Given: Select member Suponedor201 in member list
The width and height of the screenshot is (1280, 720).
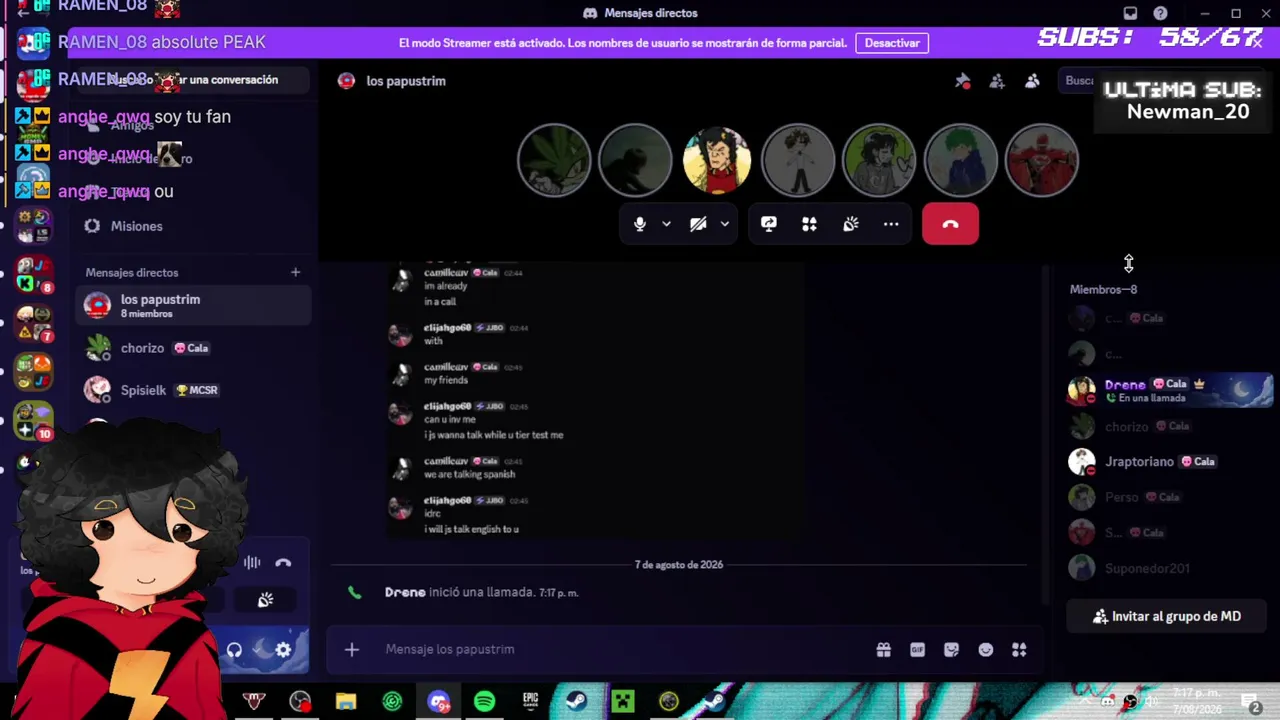Looking at the screenshot, I should click(1169, 569).
